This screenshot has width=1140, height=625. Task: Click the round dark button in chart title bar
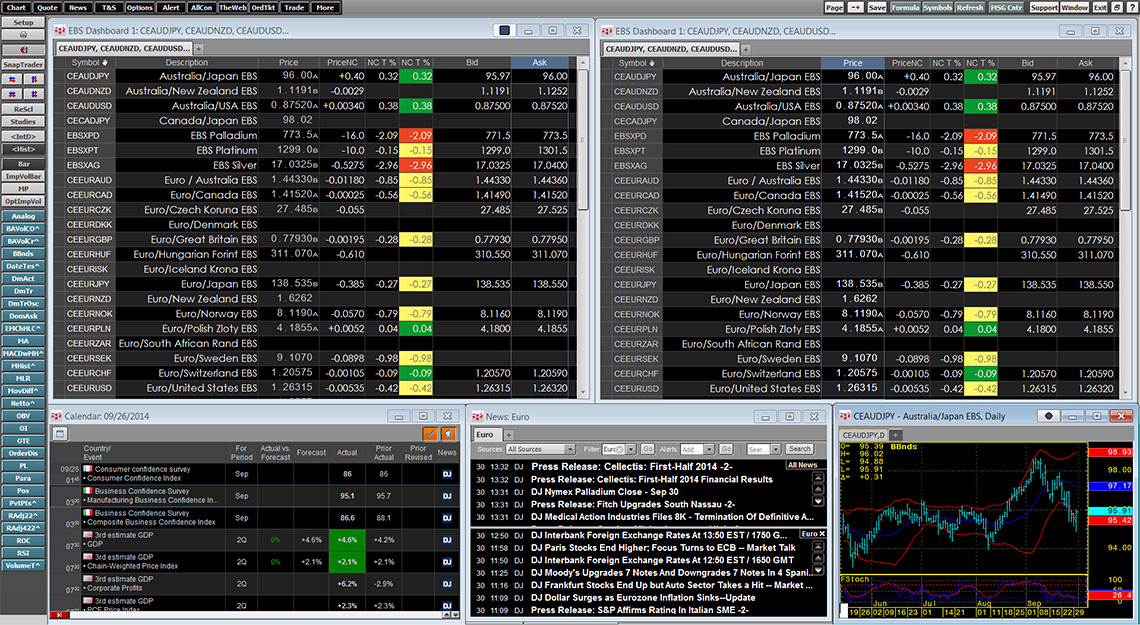1048,416
